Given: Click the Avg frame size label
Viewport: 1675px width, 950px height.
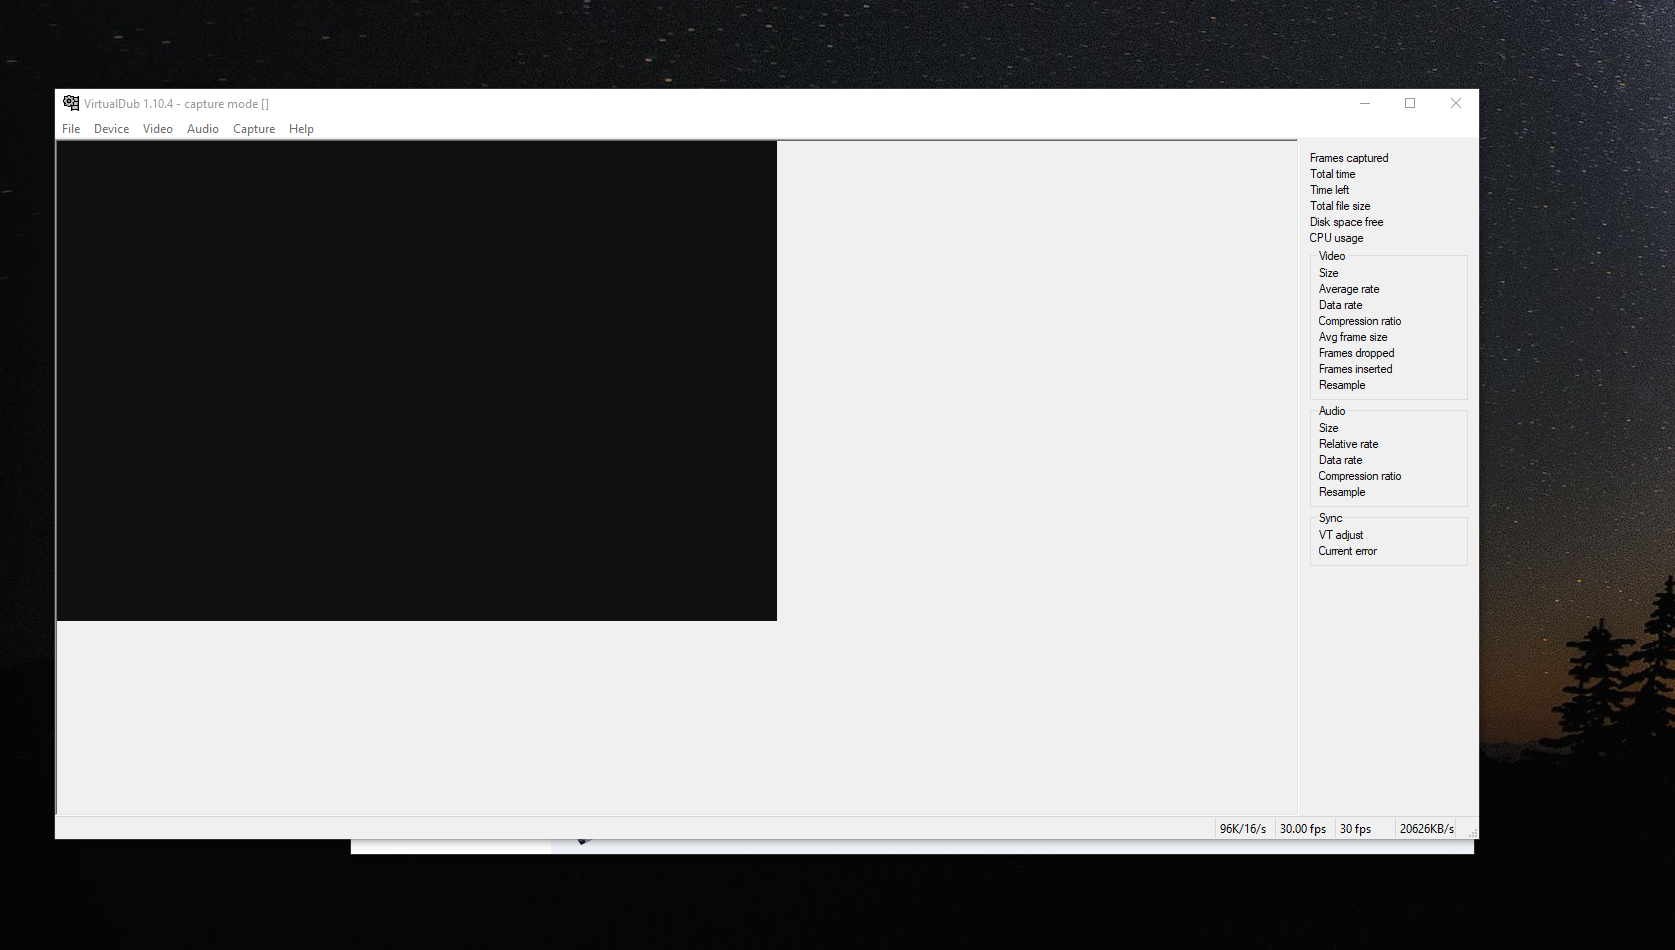Looking at the screenshot, I should [x=1352, y=337].
